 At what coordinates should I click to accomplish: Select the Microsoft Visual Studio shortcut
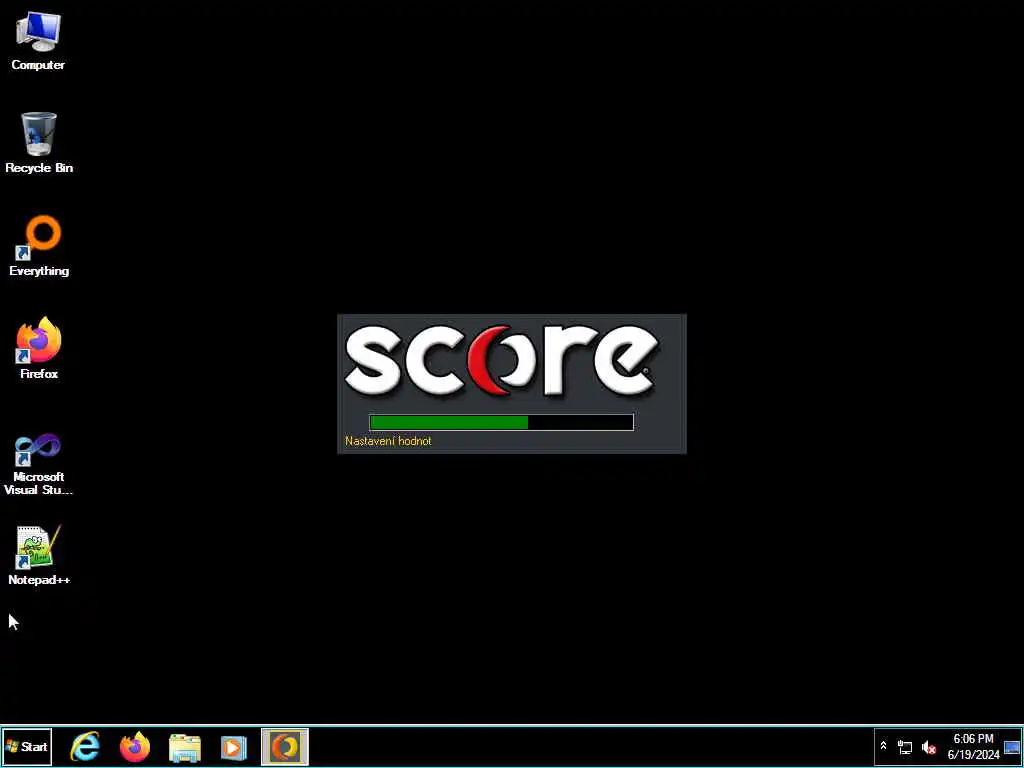[39, 464]
